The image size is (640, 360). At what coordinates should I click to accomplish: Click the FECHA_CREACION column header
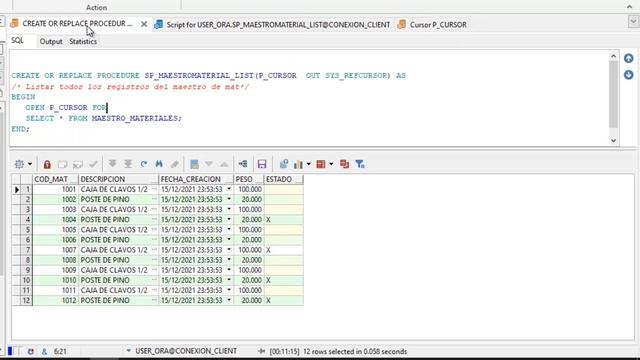[196, 179]
